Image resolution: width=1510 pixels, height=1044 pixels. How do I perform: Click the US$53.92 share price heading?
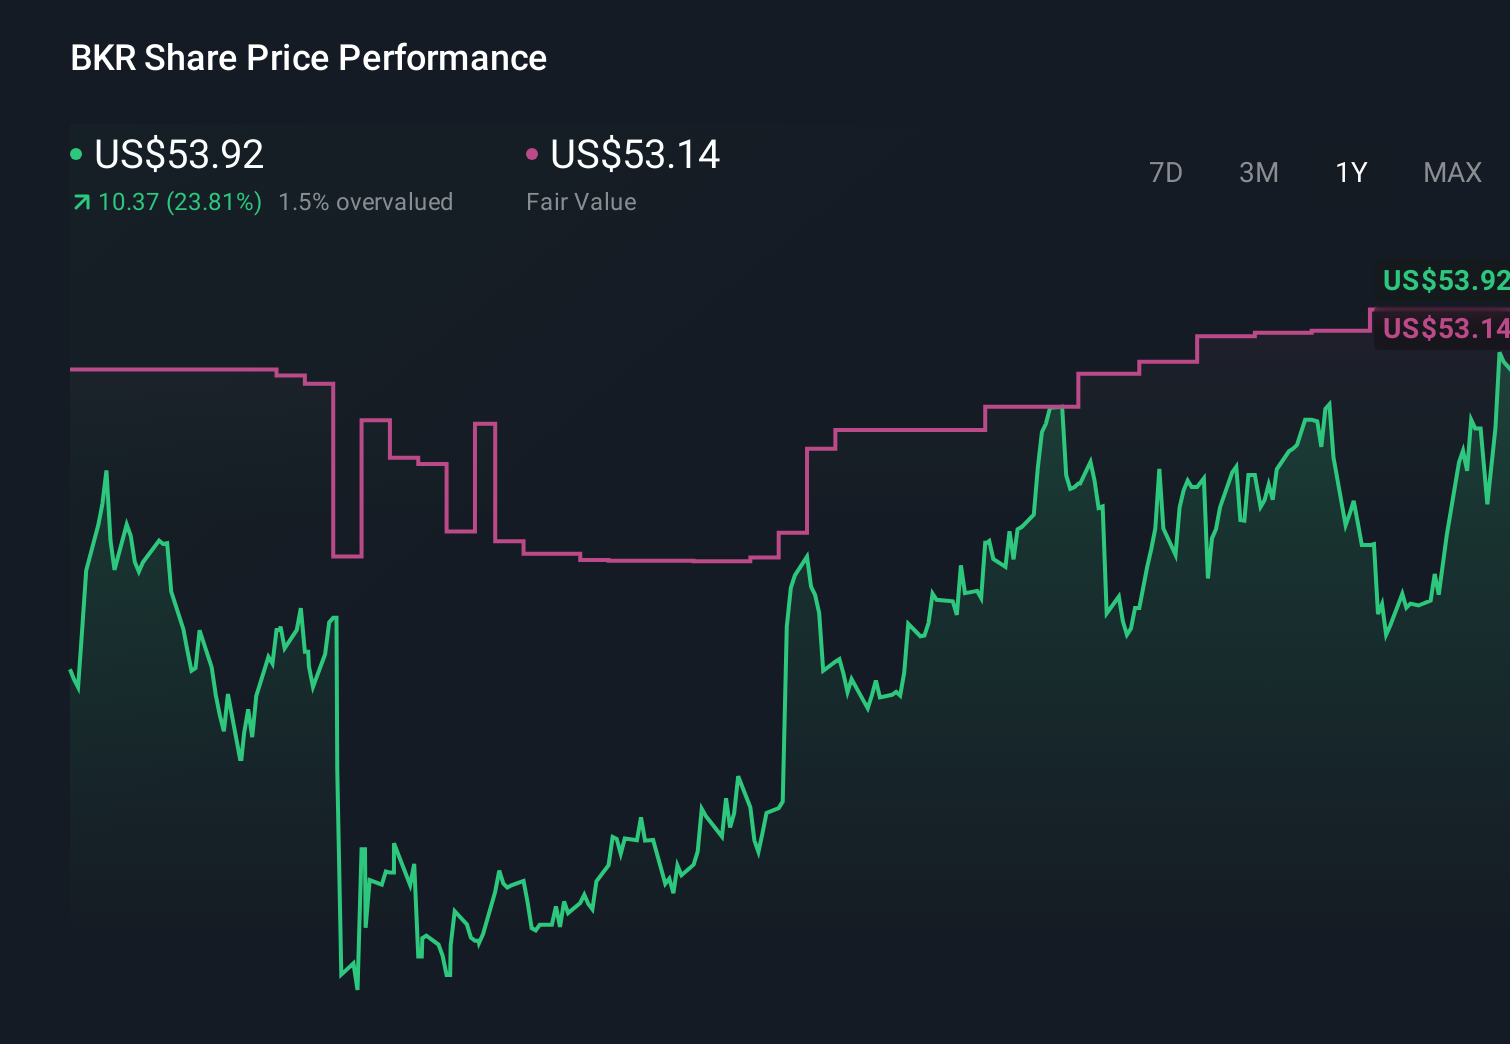(x=178, y=155)
